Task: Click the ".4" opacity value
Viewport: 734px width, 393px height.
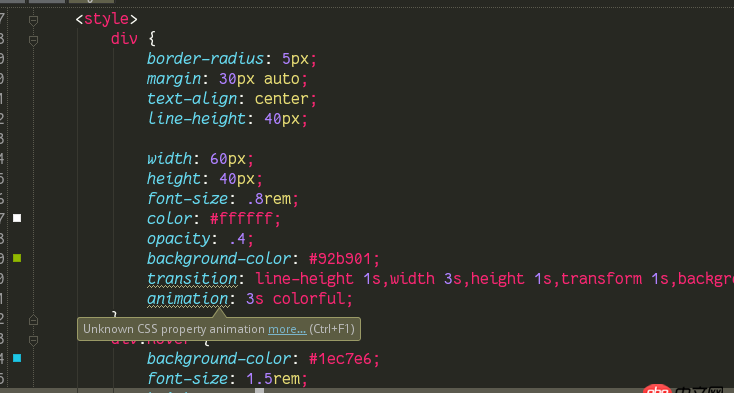Action: point(237,240)
